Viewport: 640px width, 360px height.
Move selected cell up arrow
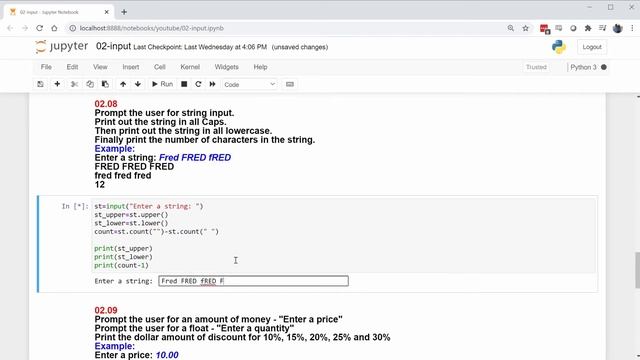pos(123,84)
